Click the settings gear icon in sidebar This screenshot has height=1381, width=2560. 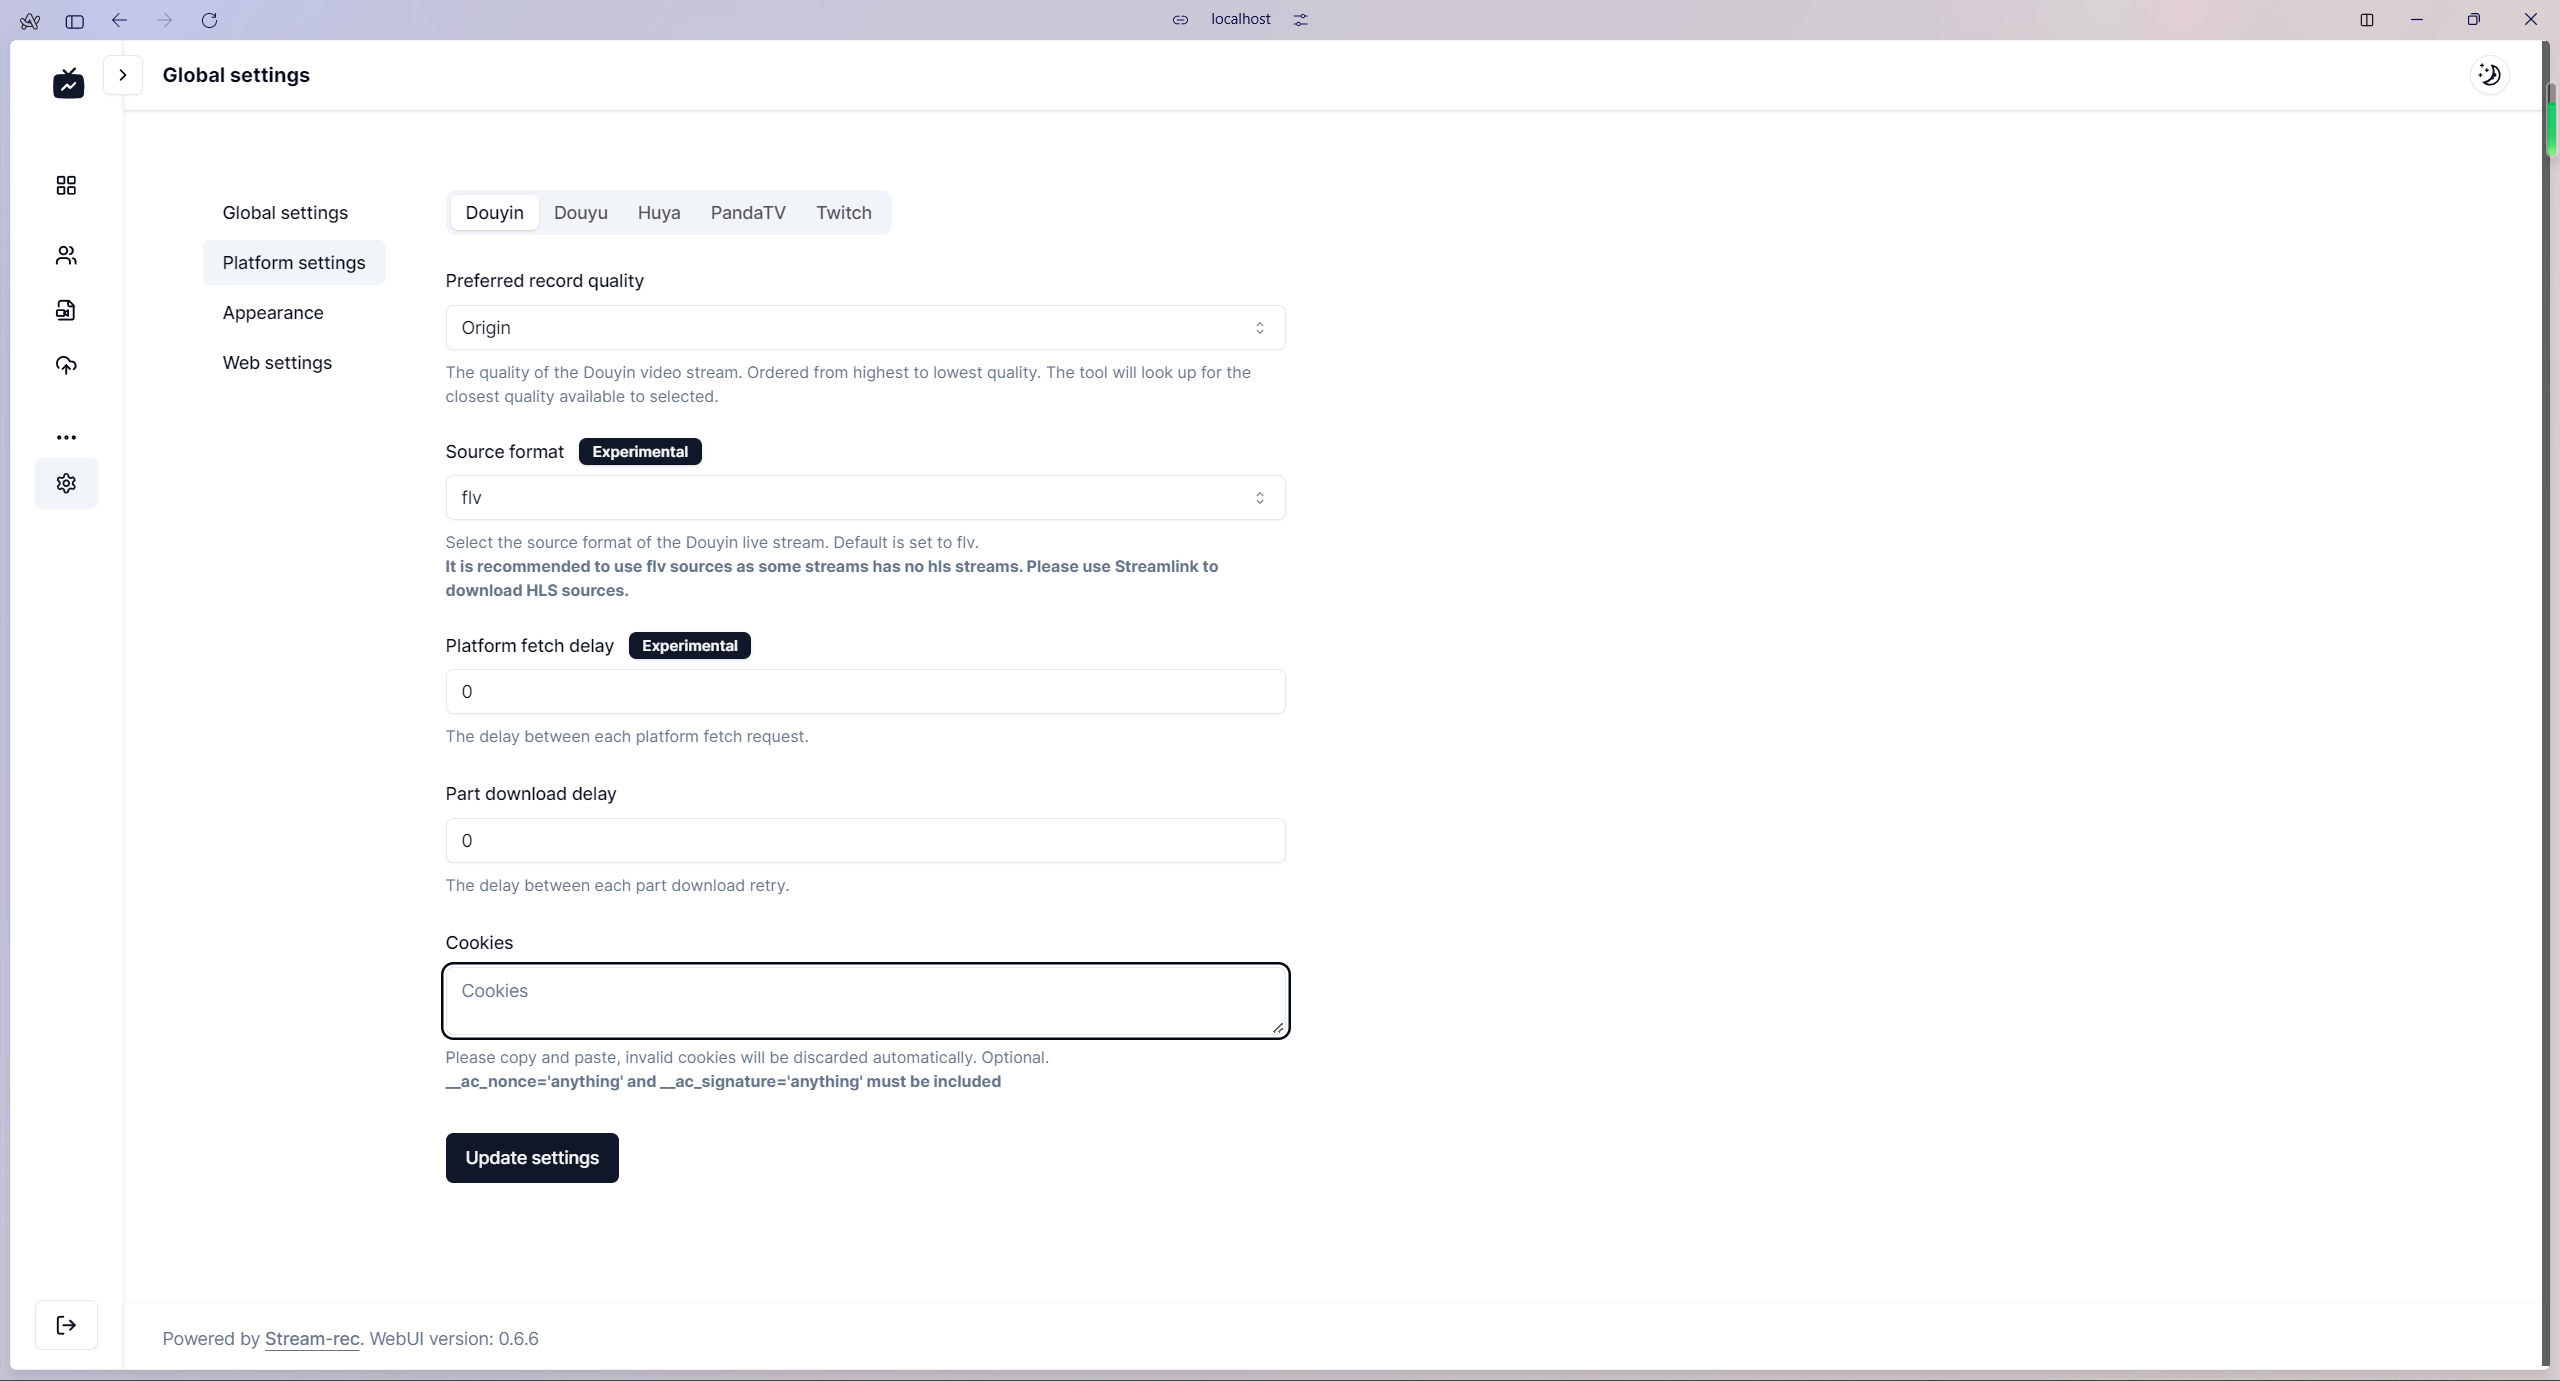click(x=68, y=483)
